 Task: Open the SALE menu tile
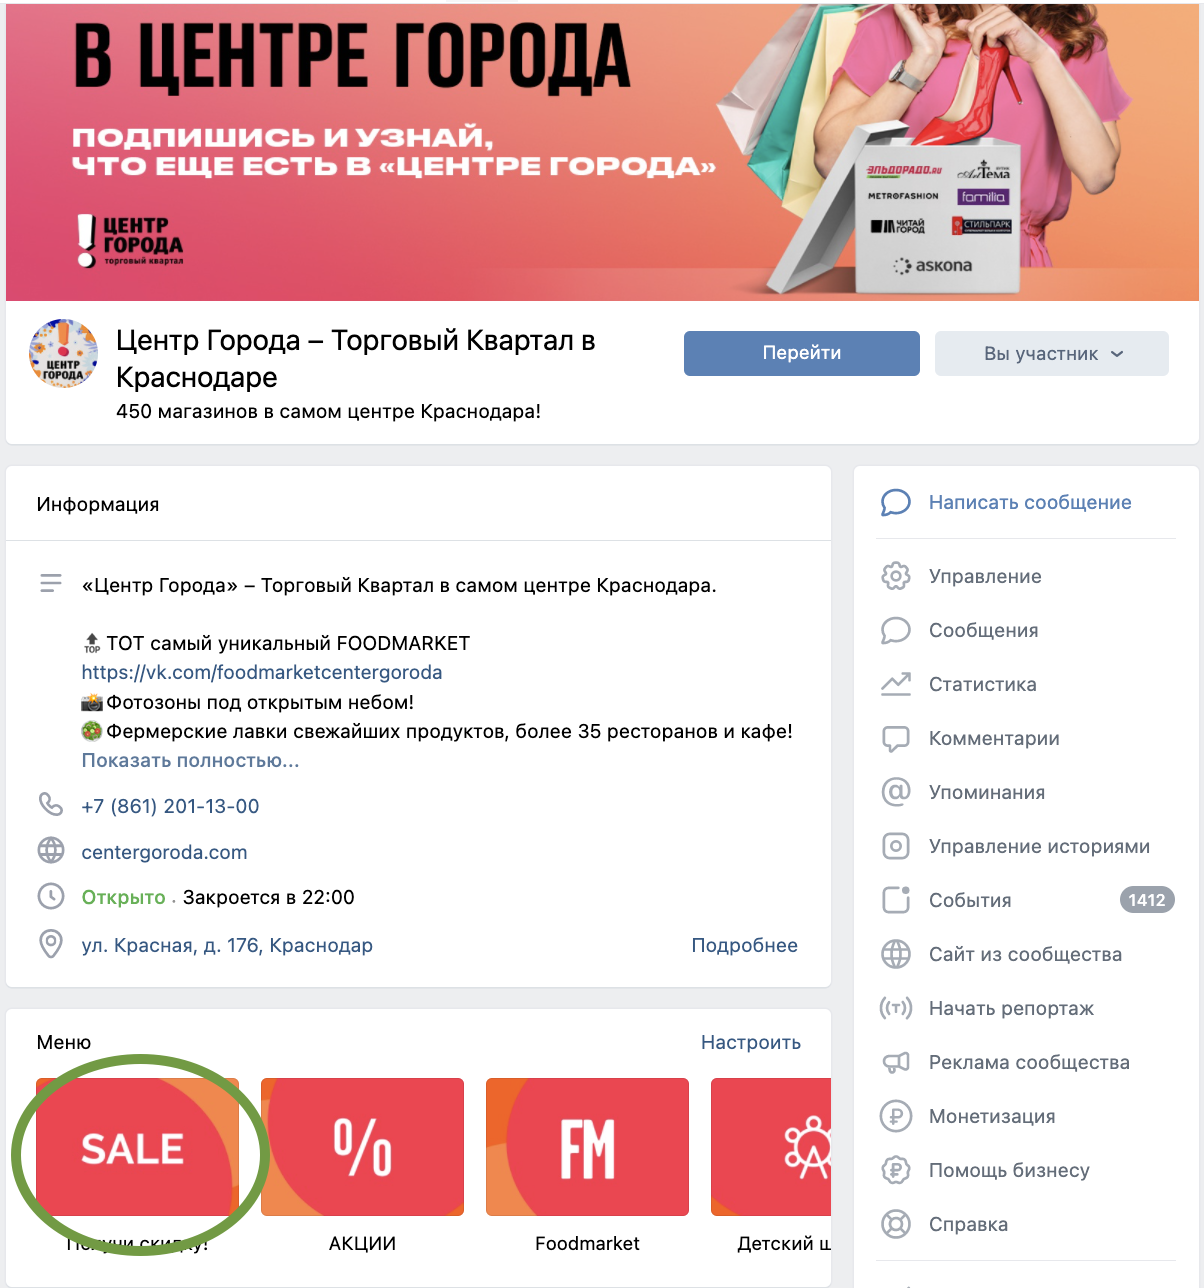pyautogui.click(x=138, y=1147)
